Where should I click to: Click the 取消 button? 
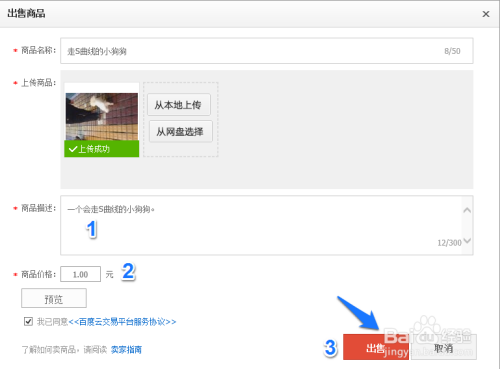444,347
